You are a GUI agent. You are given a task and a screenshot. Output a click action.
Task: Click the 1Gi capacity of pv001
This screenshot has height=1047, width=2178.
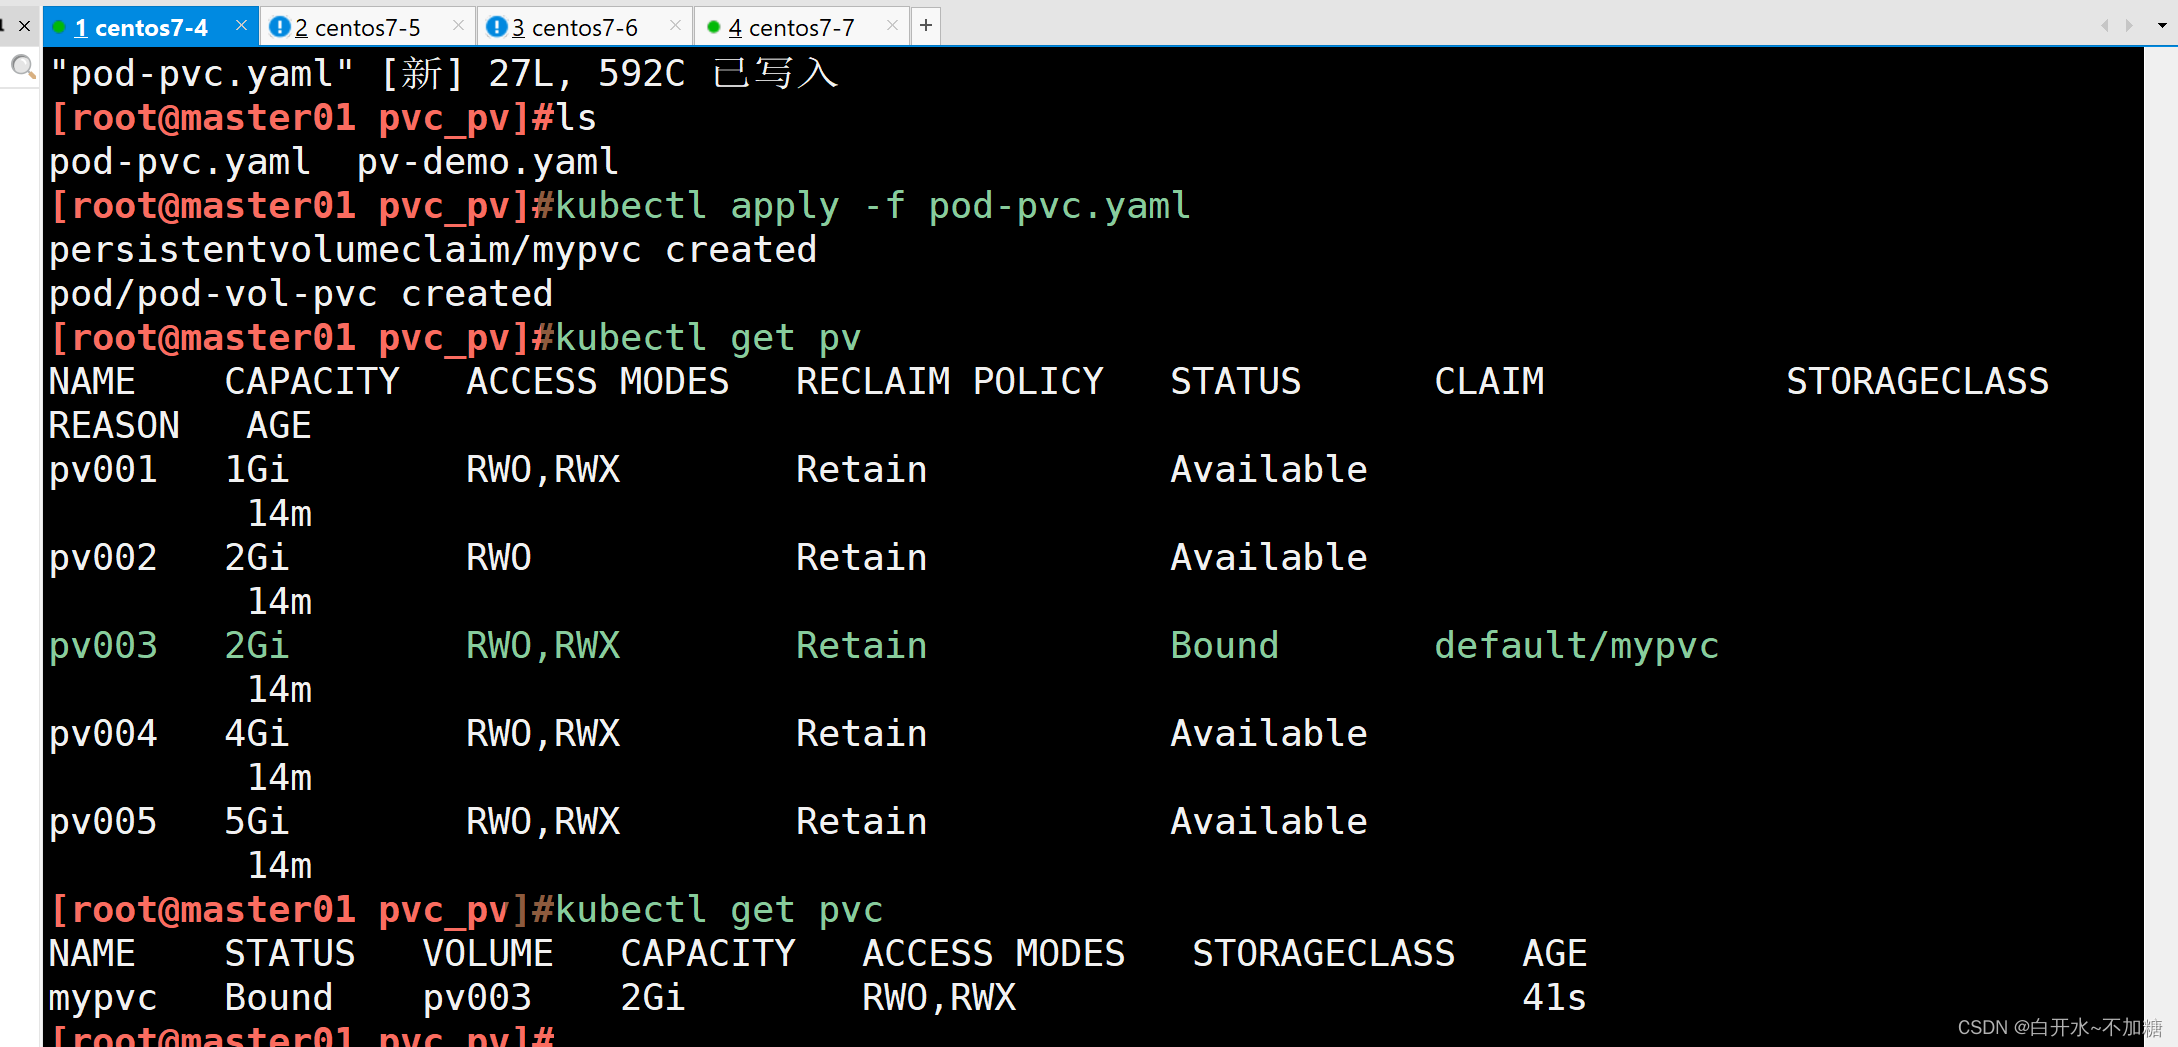257,470
